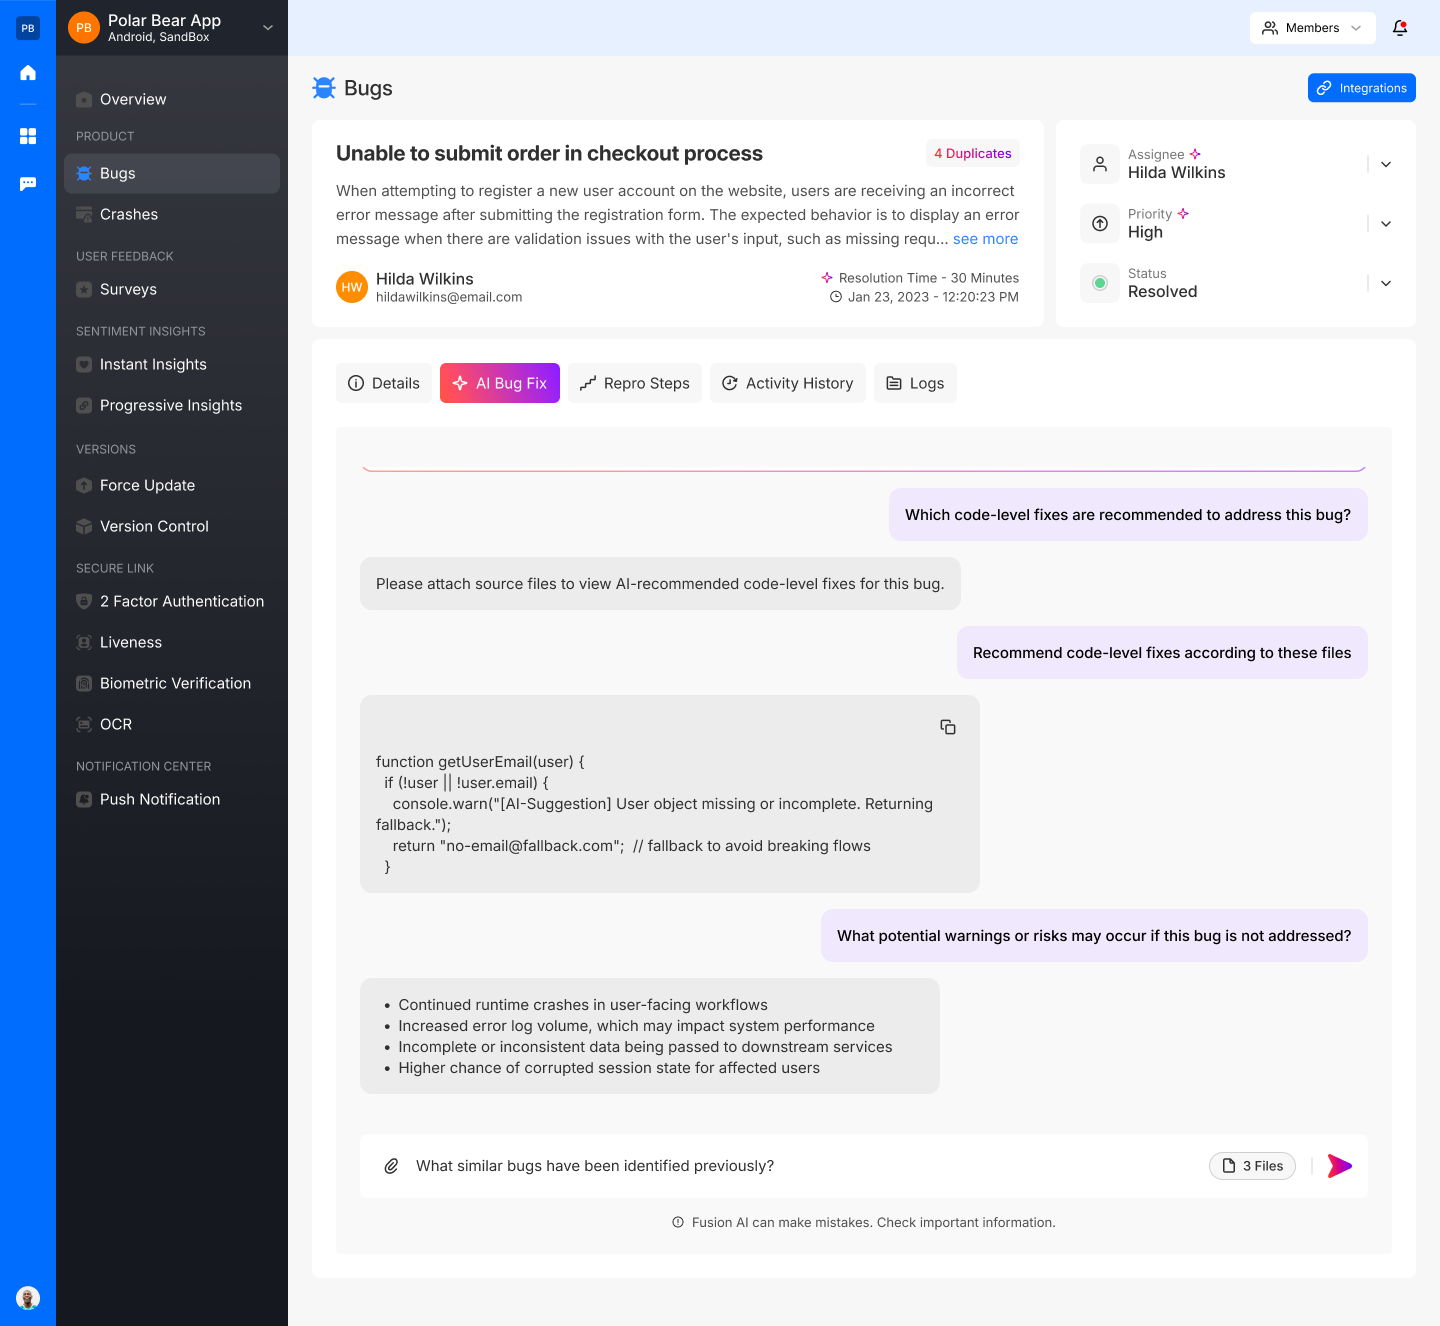1440x1326 pixels.
Task: Expand the Polar Bear App project switcher
Action: pos(268,28)
